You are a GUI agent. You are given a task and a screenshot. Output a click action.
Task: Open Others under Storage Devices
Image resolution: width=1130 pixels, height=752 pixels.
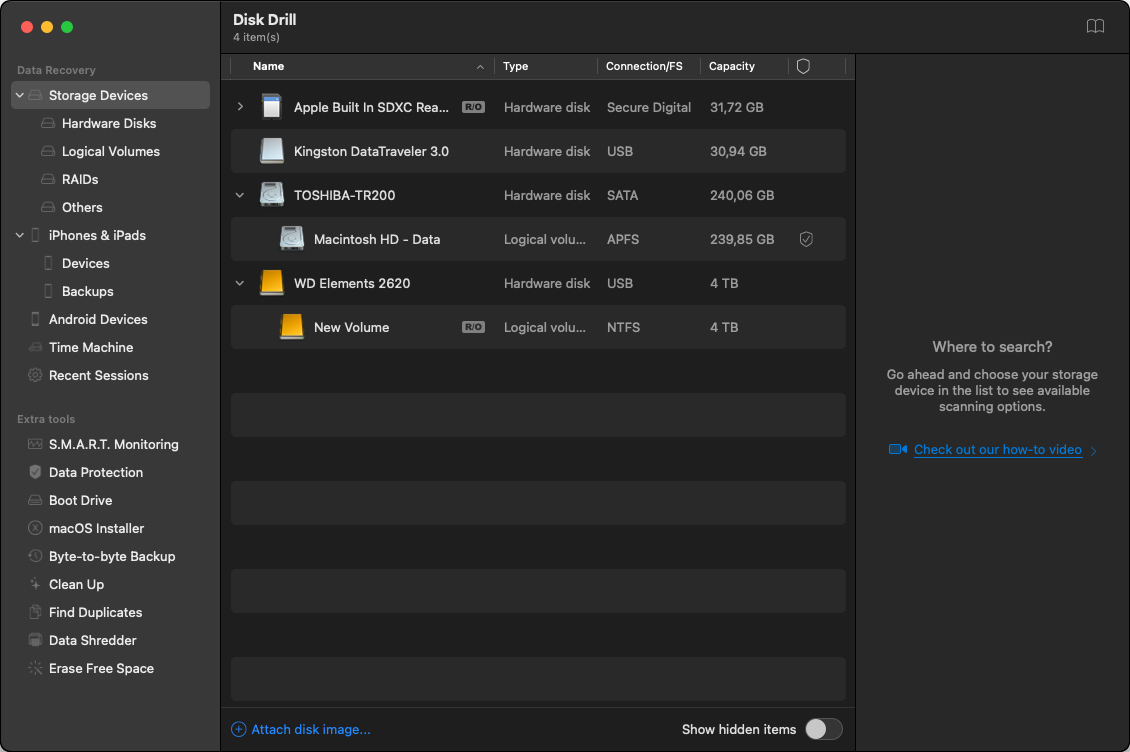coord(82,208)
